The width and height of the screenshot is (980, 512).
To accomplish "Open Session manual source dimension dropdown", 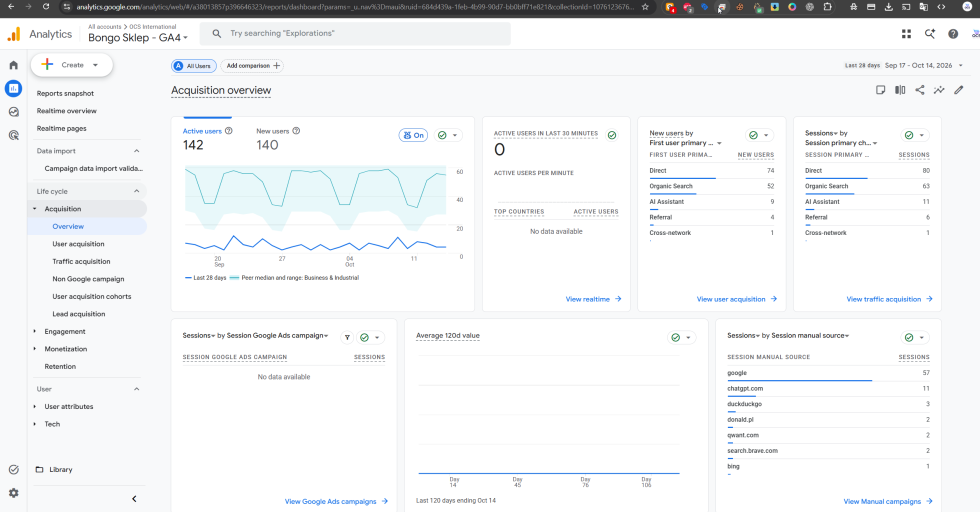I will pyautogui.click(x=810, y=336).
